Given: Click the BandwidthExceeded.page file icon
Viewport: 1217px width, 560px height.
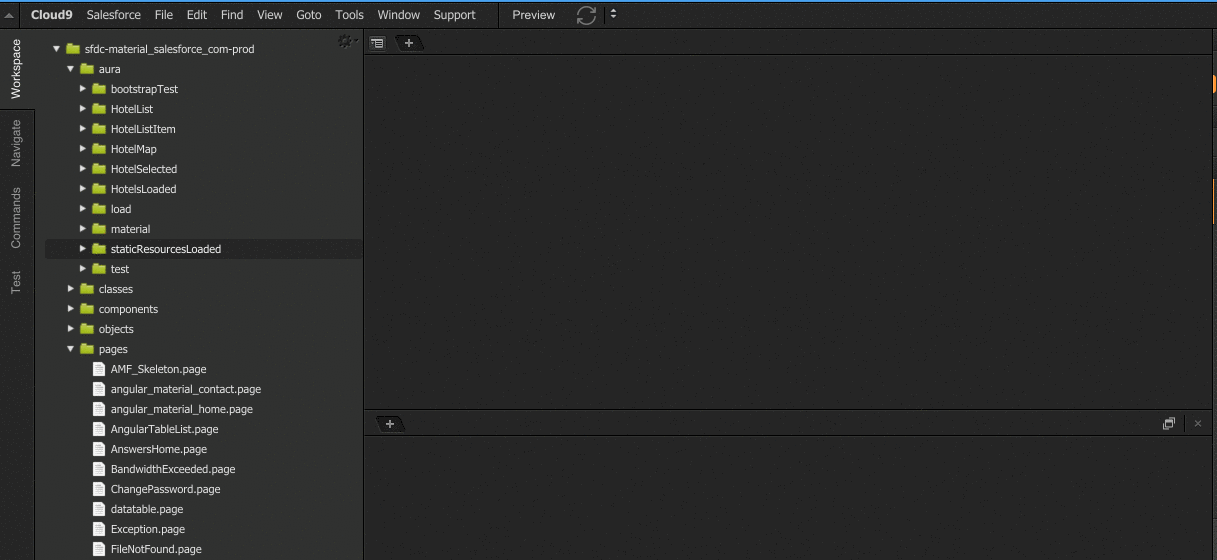Looking at the screenshot, I should click(99, 469).
